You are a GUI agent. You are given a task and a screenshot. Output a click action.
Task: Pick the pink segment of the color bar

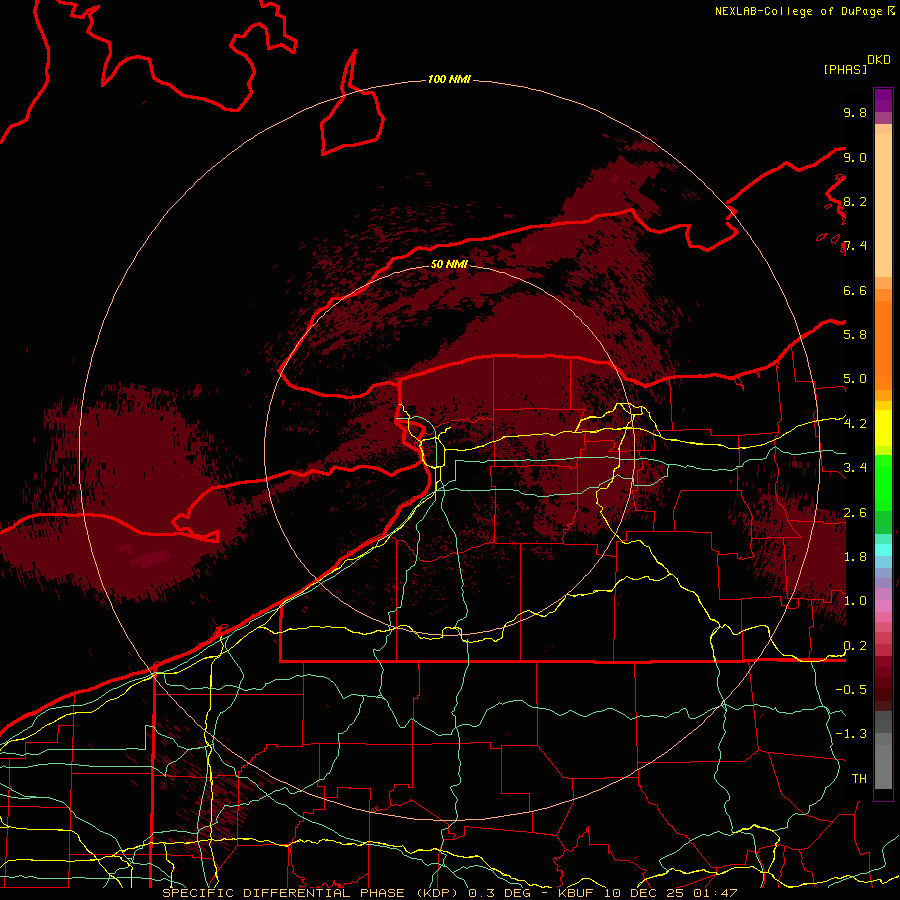coord(883,606)
